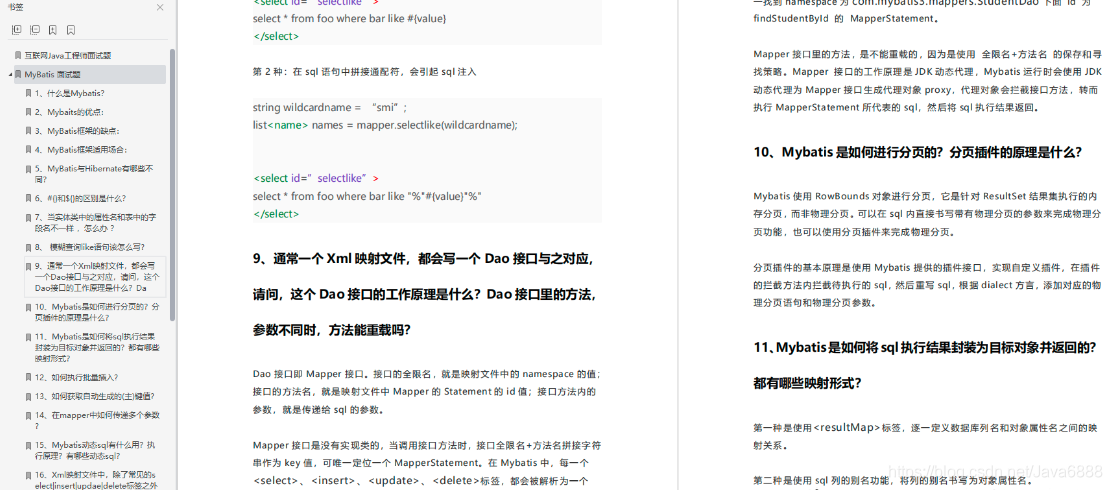The width and height of the screenshot is (1112, 490).
Task: Click the paragraph starting Mapper 接口里的方法，是不能重载的
Action: 927,81
